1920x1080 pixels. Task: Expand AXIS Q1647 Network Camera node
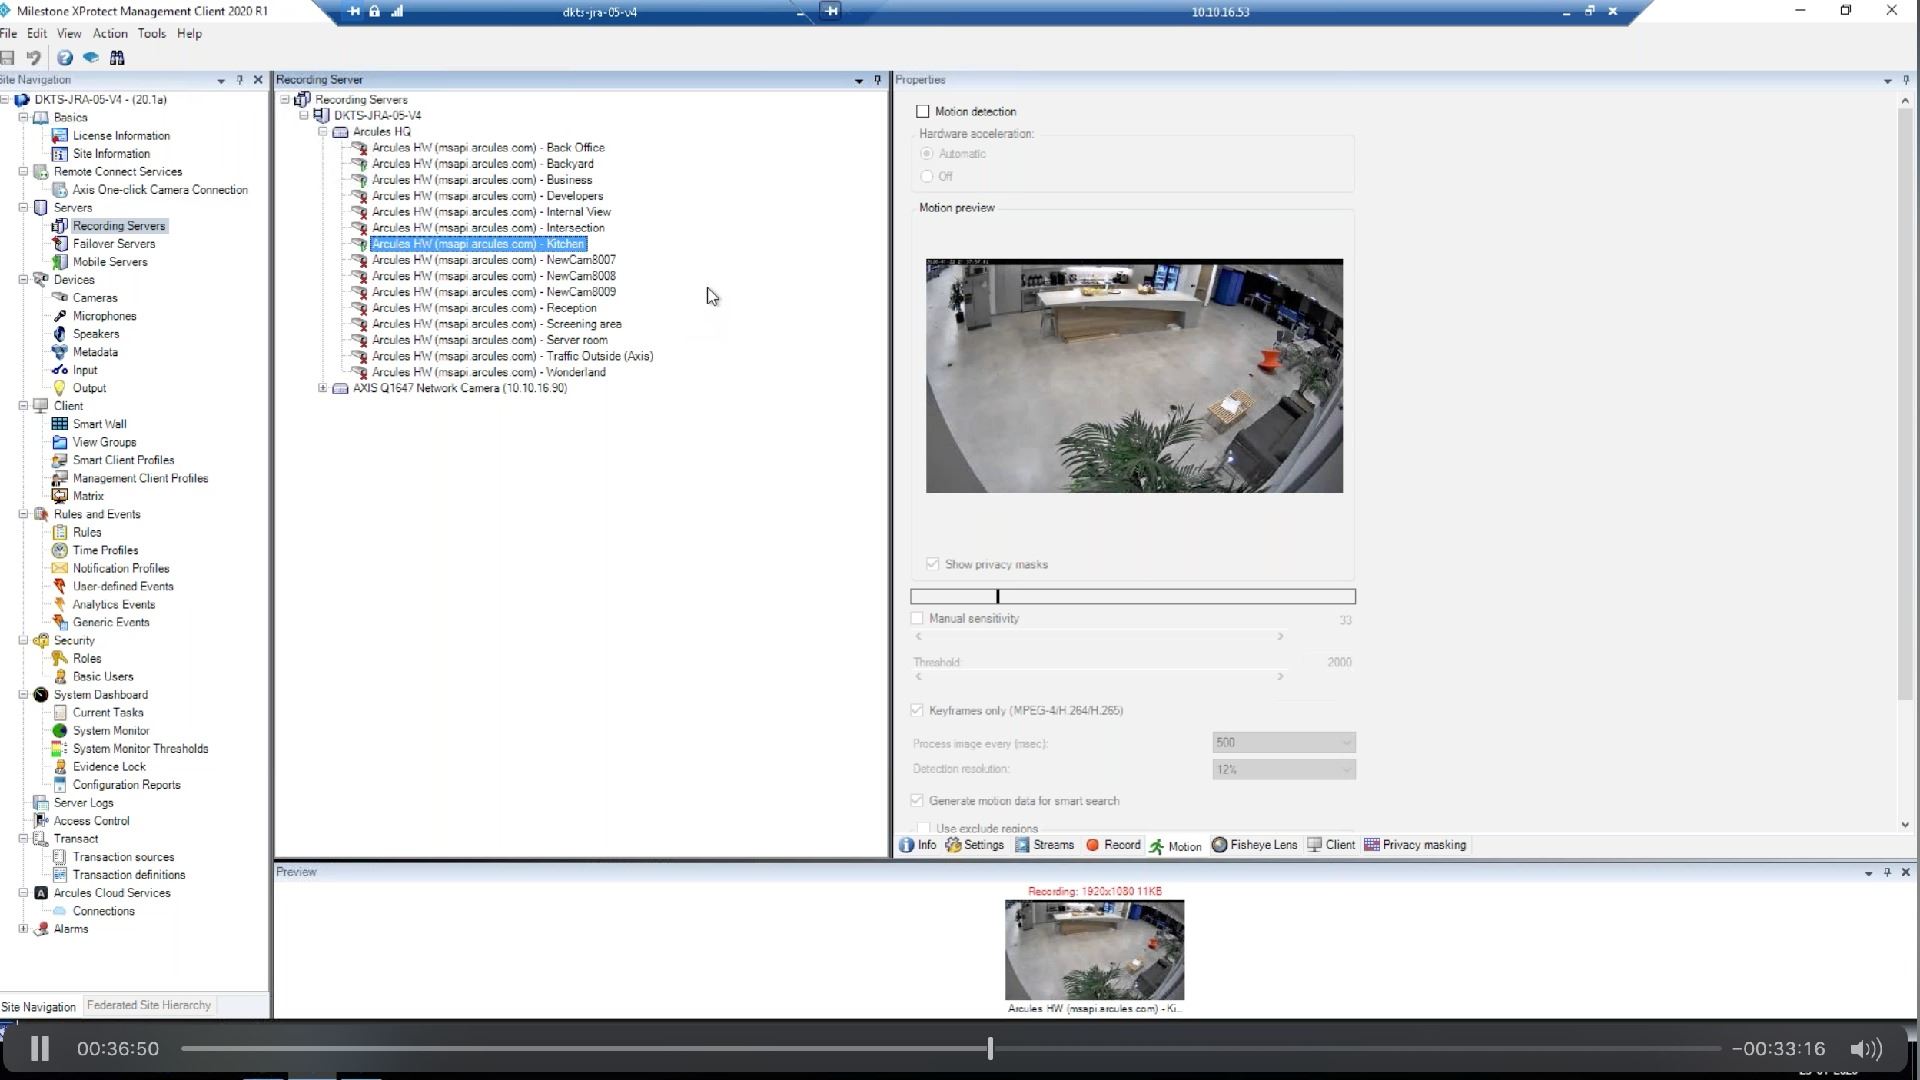coord(323,389)
